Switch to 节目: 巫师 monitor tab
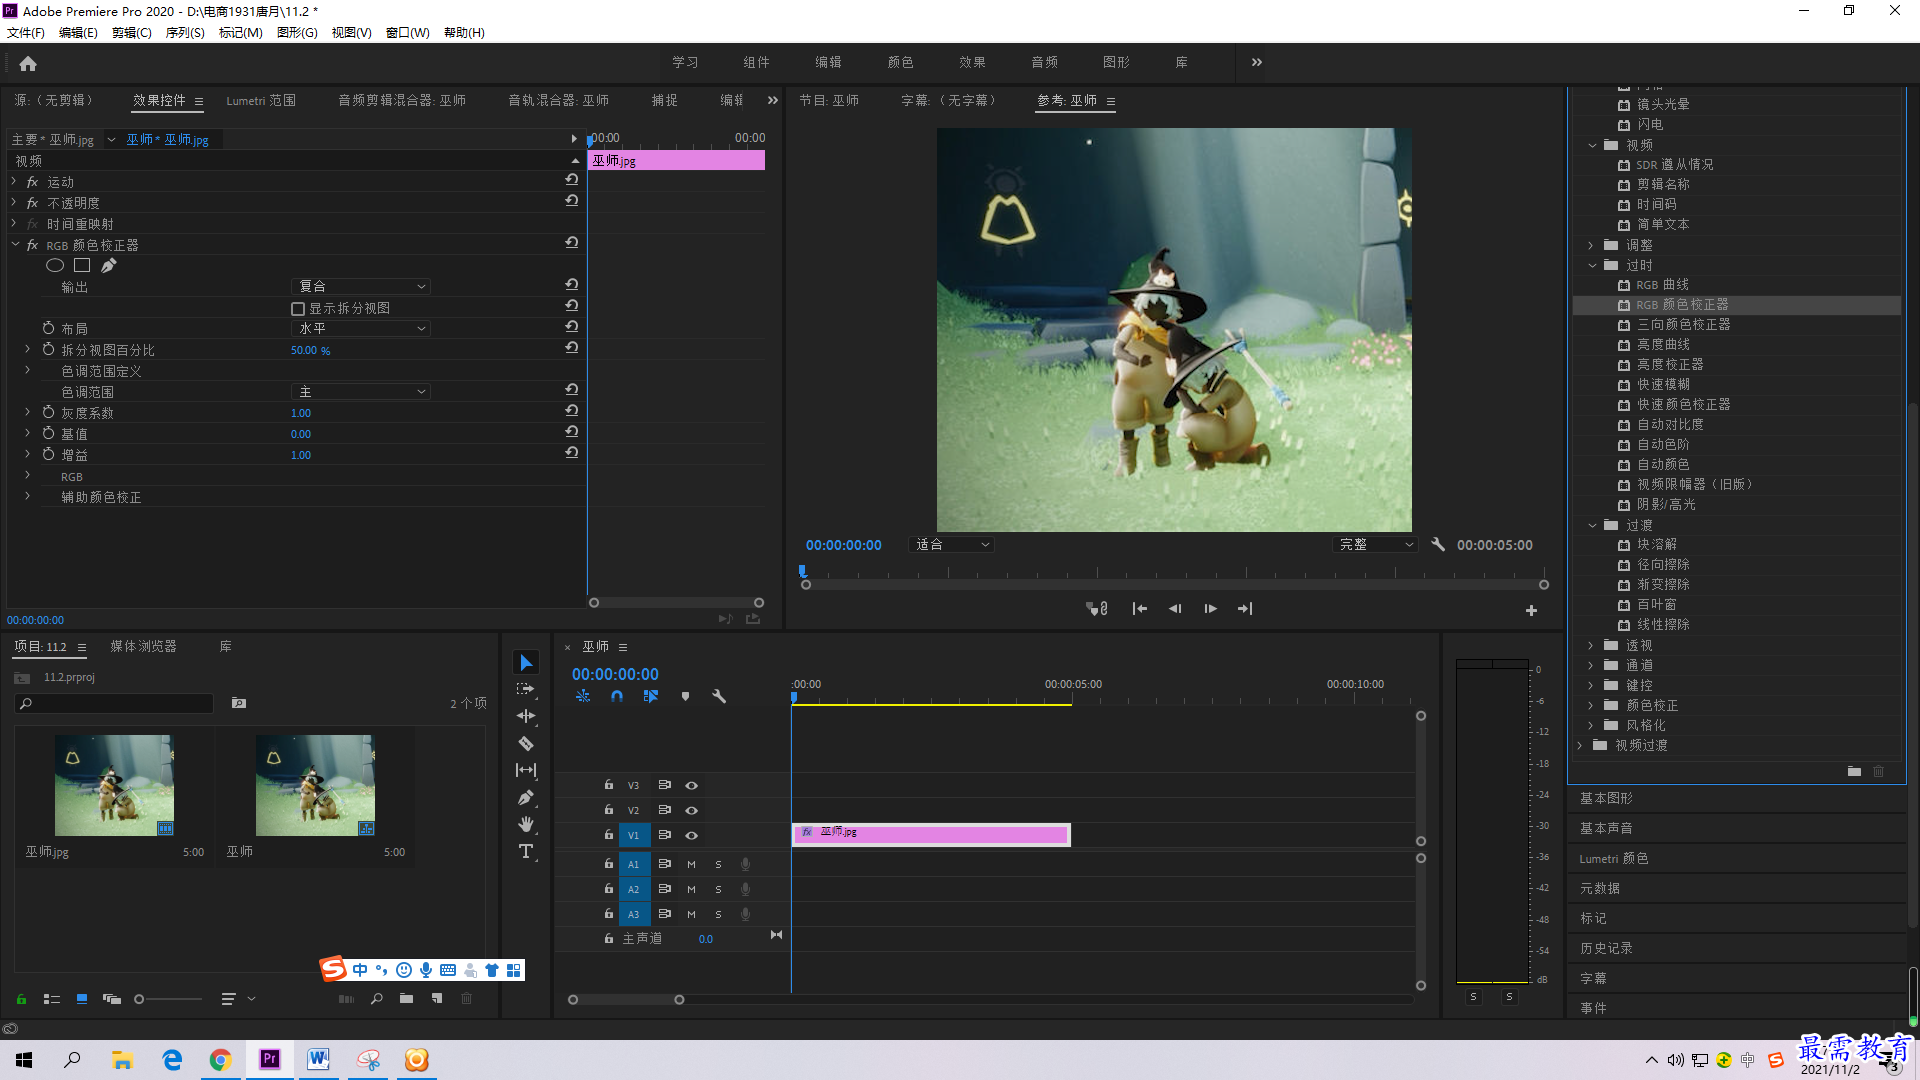The width and height of the screenshot is (1920, 1080). point(829,101)
